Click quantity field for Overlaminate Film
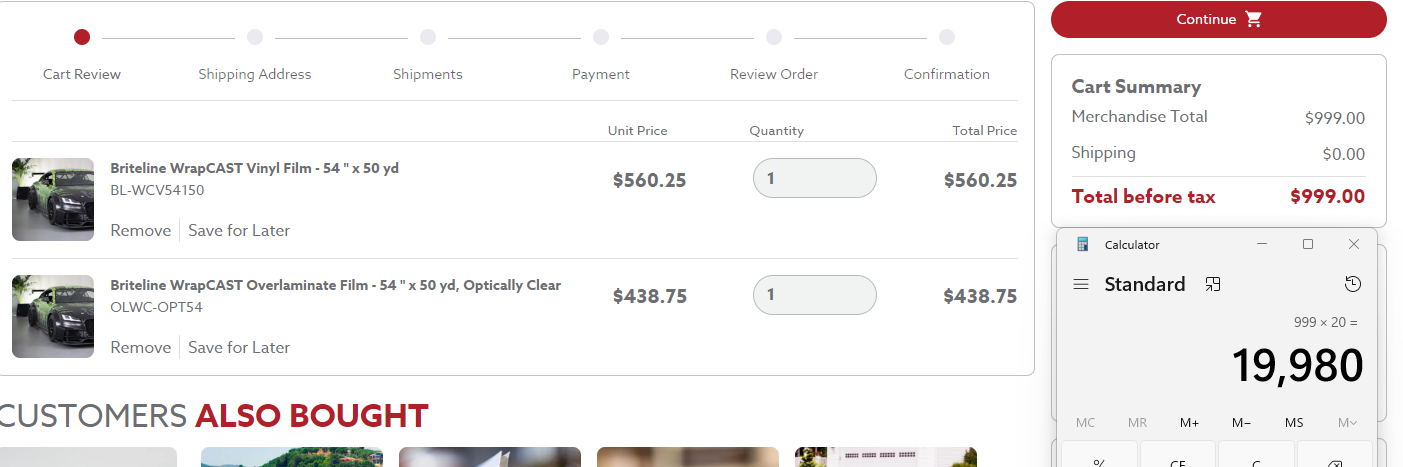The image size is (1403, 467). (814, 295)
